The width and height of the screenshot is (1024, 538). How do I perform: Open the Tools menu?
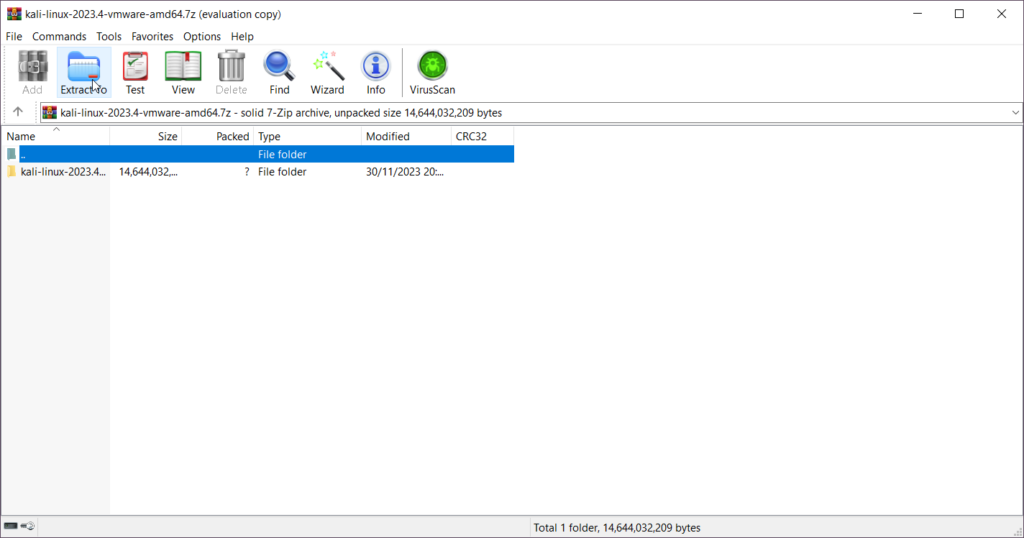coord(109,37)
